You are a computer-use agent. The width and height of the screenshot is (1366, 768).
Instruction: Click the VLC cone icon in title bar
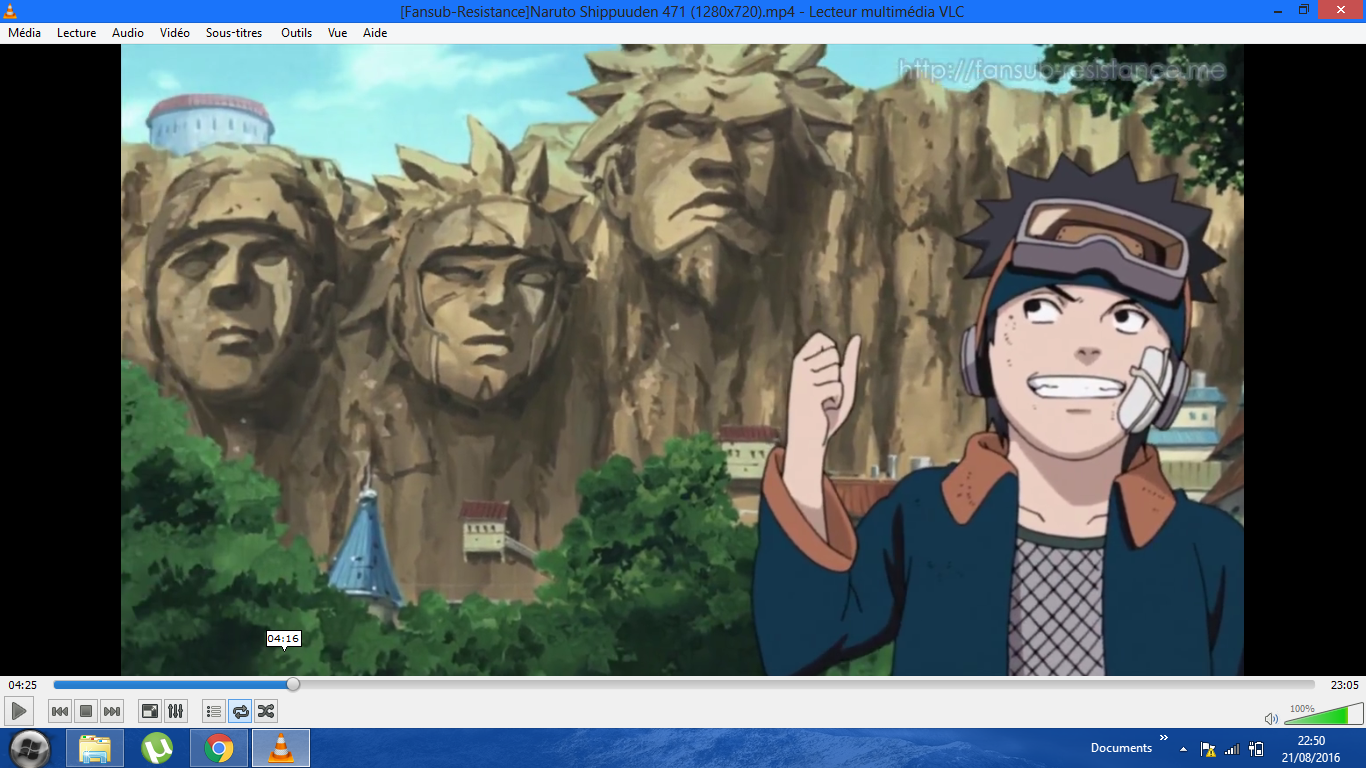click(11, 11)
